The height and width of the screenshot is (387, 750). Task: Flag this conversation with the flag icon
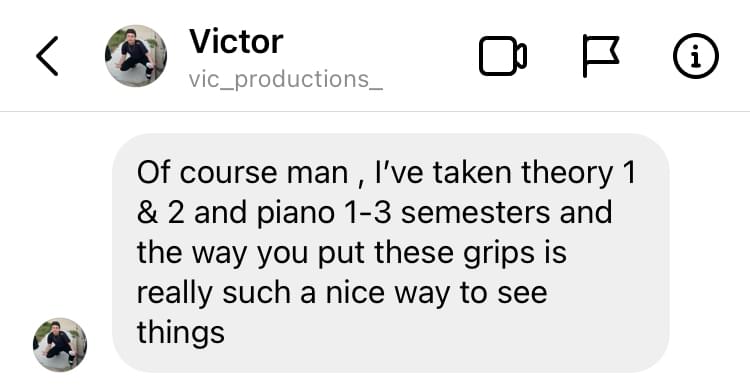[x=601, y=56]
